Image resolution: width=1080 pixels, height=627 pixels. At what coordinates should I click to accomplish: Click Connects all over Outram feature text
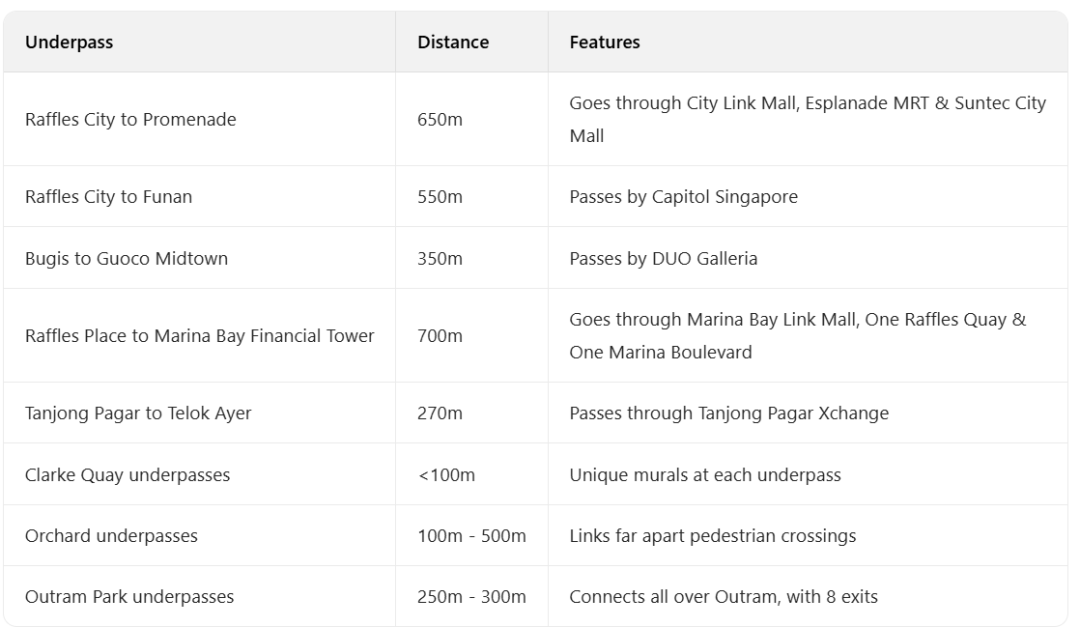pos(723,597)
